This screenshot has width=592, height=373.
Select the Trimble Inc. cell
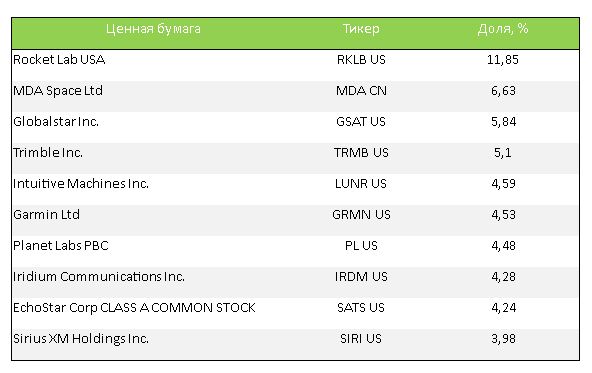pos(48,153)
